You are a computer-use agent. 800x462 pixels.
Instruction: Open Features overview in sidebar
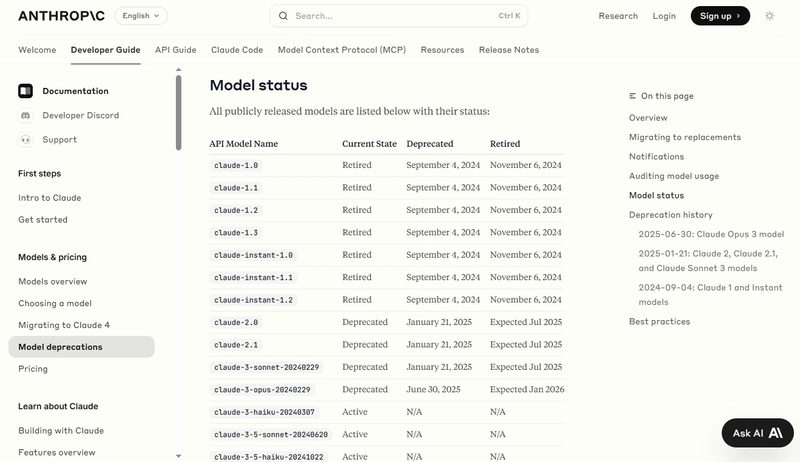click(57, 452)
